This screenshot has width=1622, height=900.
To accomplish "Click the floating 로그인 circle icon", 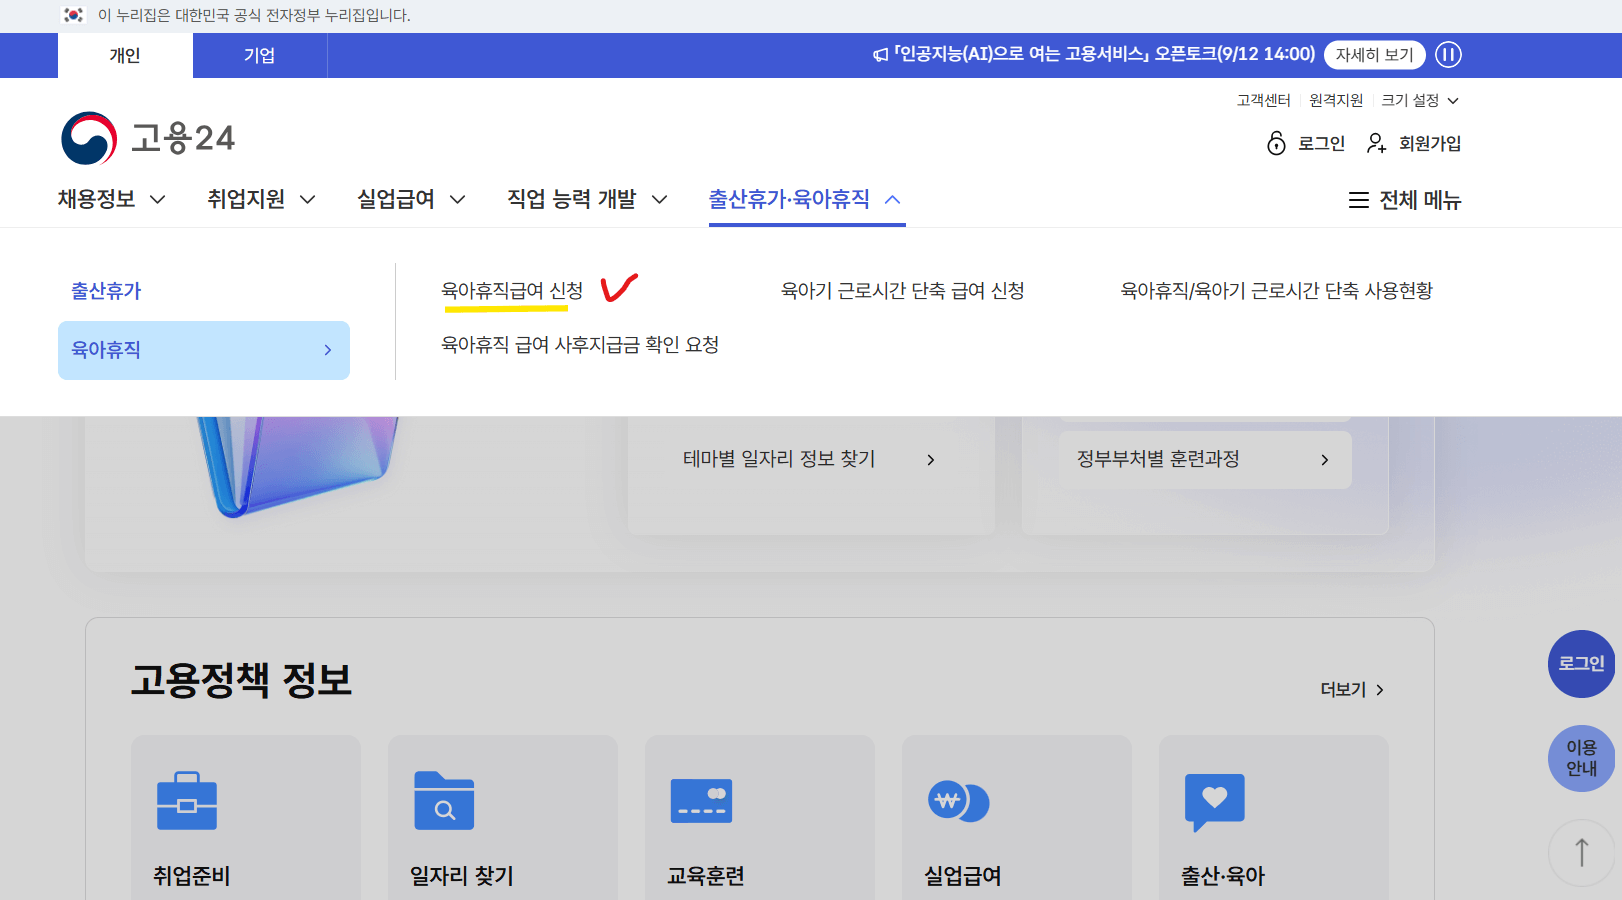I will coord(1581,664).
